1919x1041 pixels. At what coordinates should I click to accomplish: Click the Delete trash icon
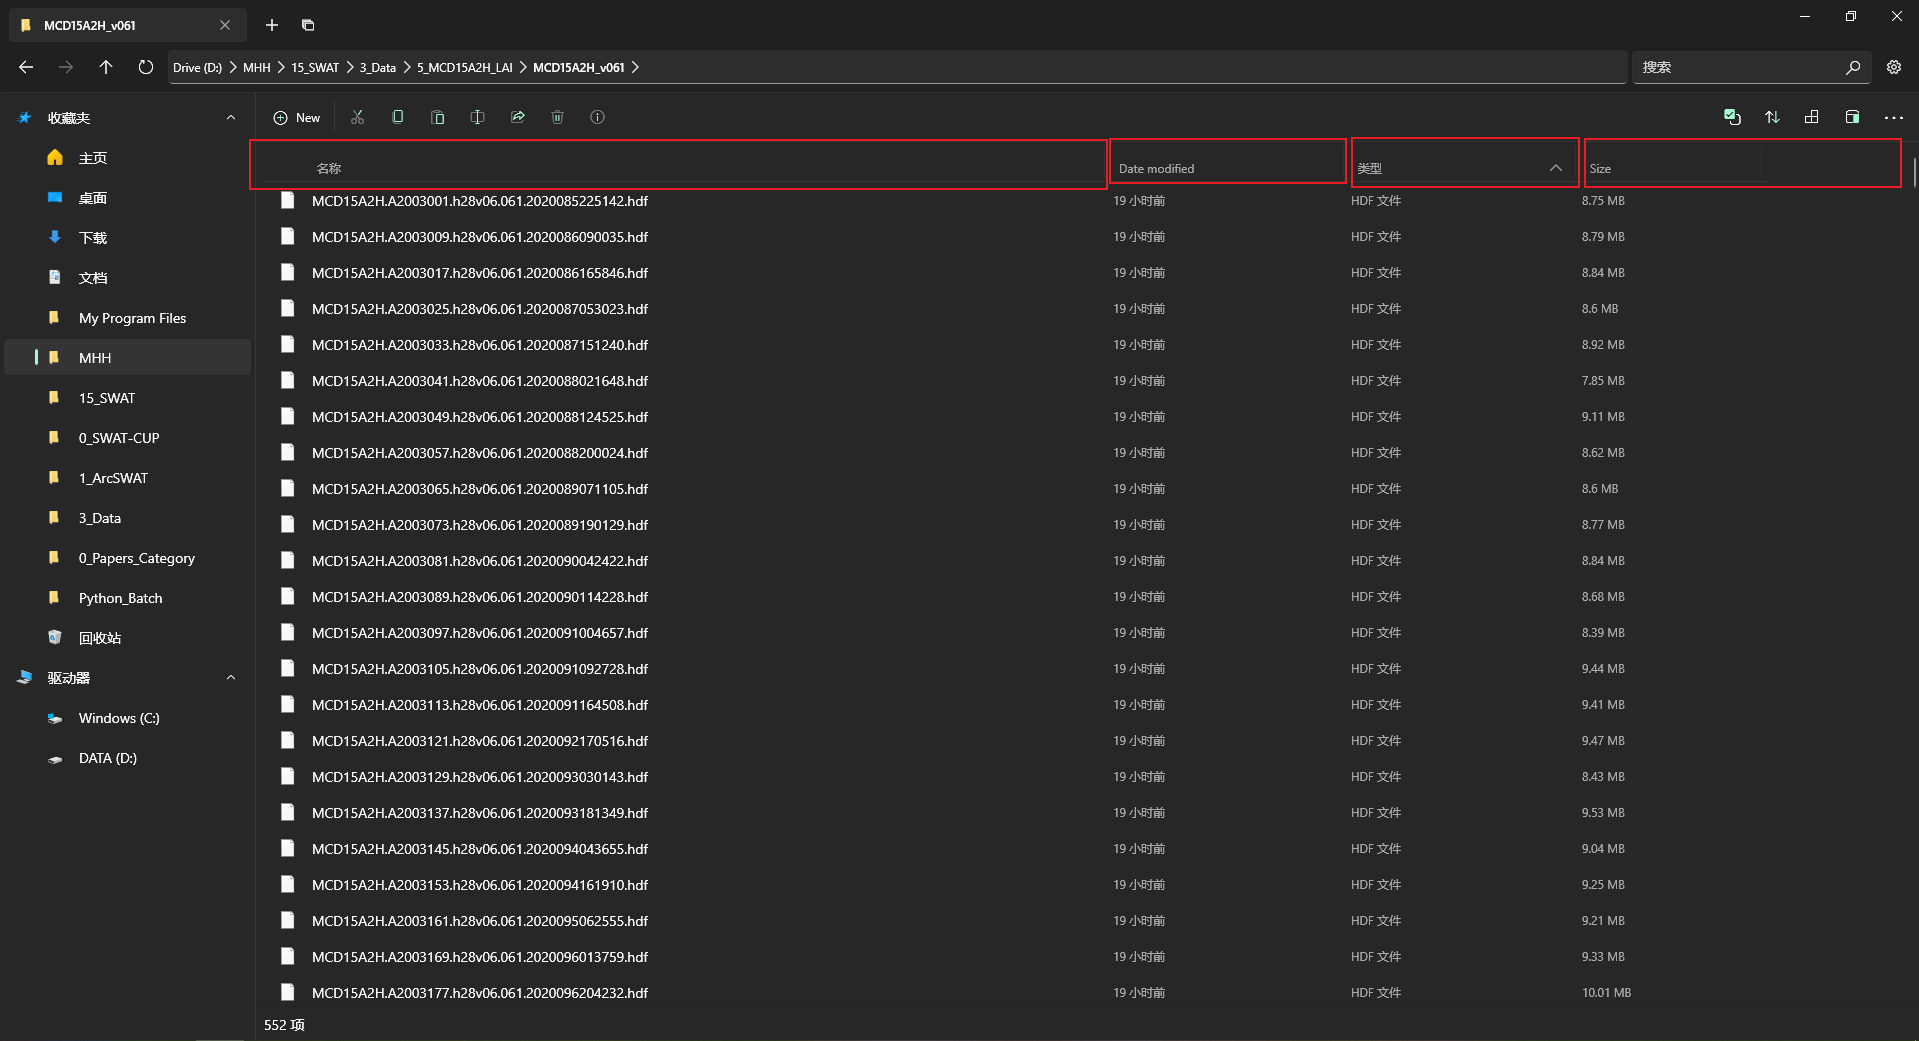pyautogui.click(x=557, y=117)
